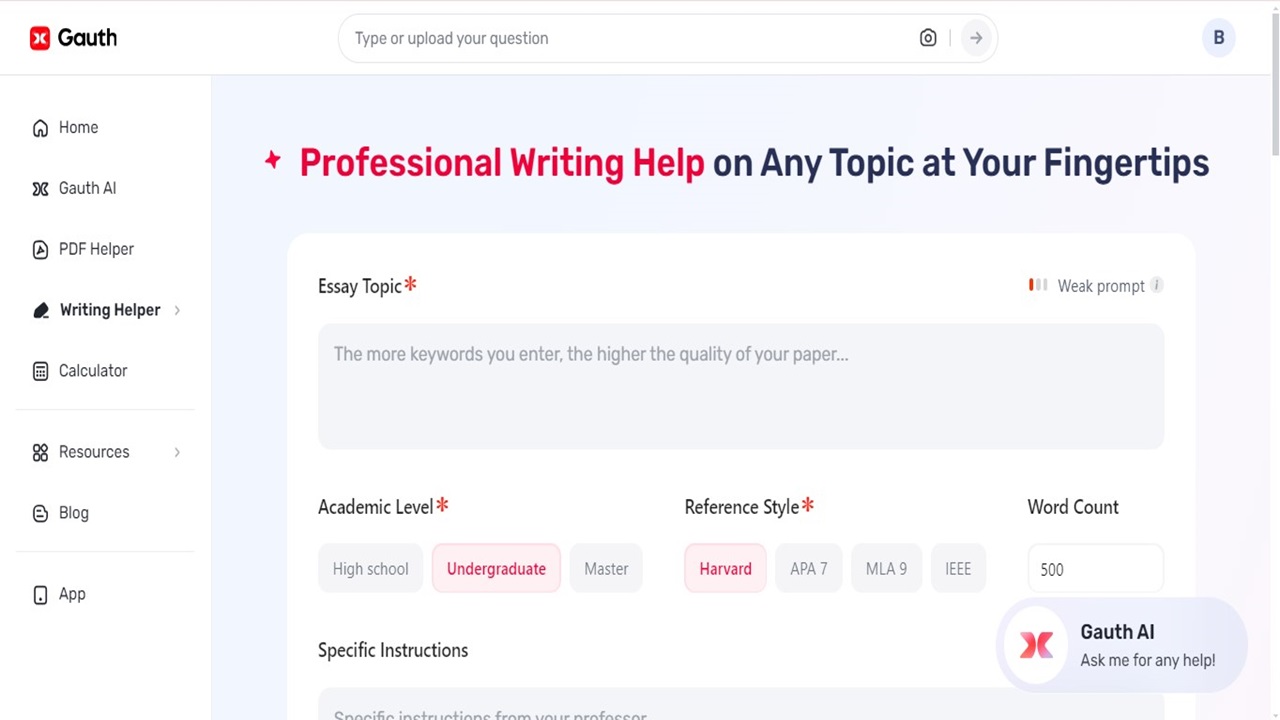The height and width of the screenshot is (720, 1280).
Task: Expand the Resources menu
Action: click(x=176, y=452)
